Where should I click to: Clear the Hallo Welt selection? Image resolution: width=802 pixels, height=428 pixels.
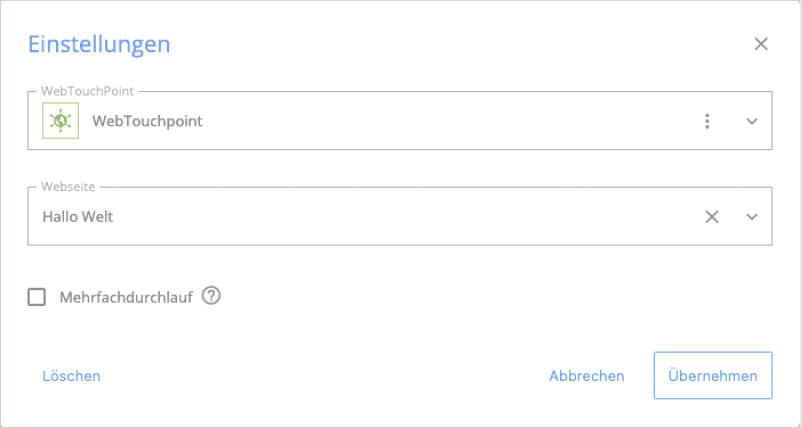click(x=712, y=217)
